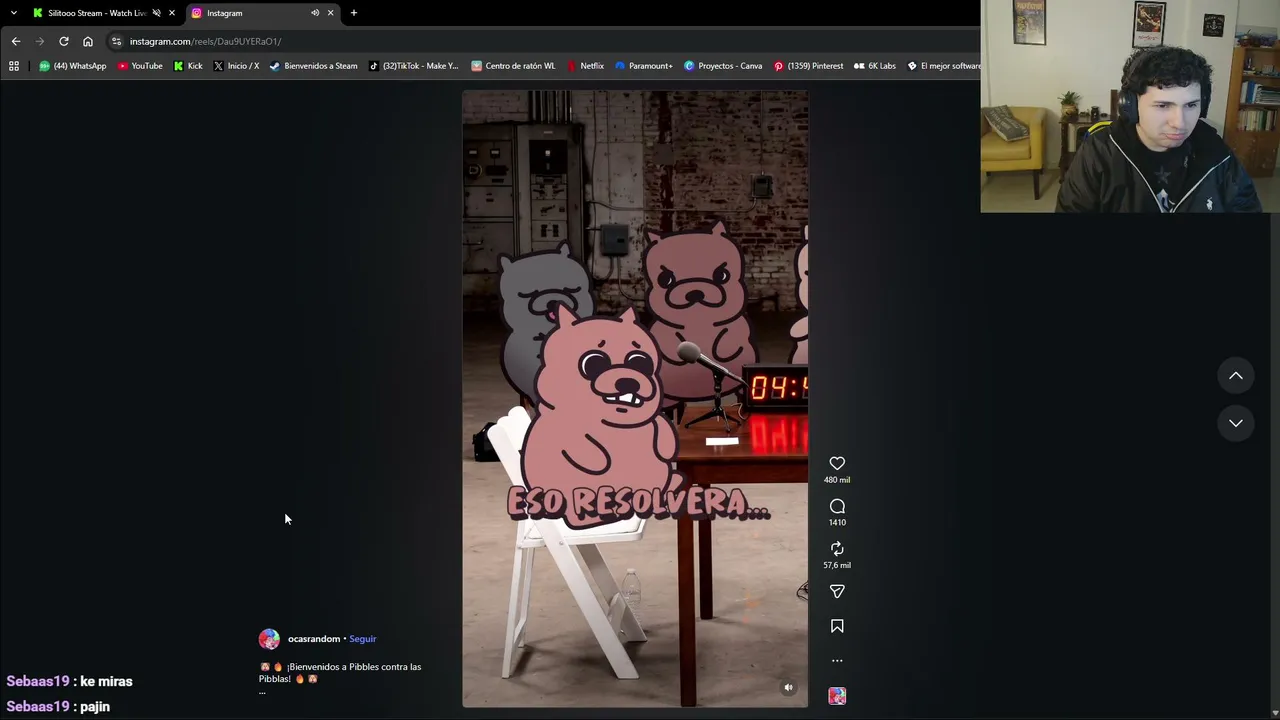
Task: Like the reel with the heart icon
Action: 837,463
